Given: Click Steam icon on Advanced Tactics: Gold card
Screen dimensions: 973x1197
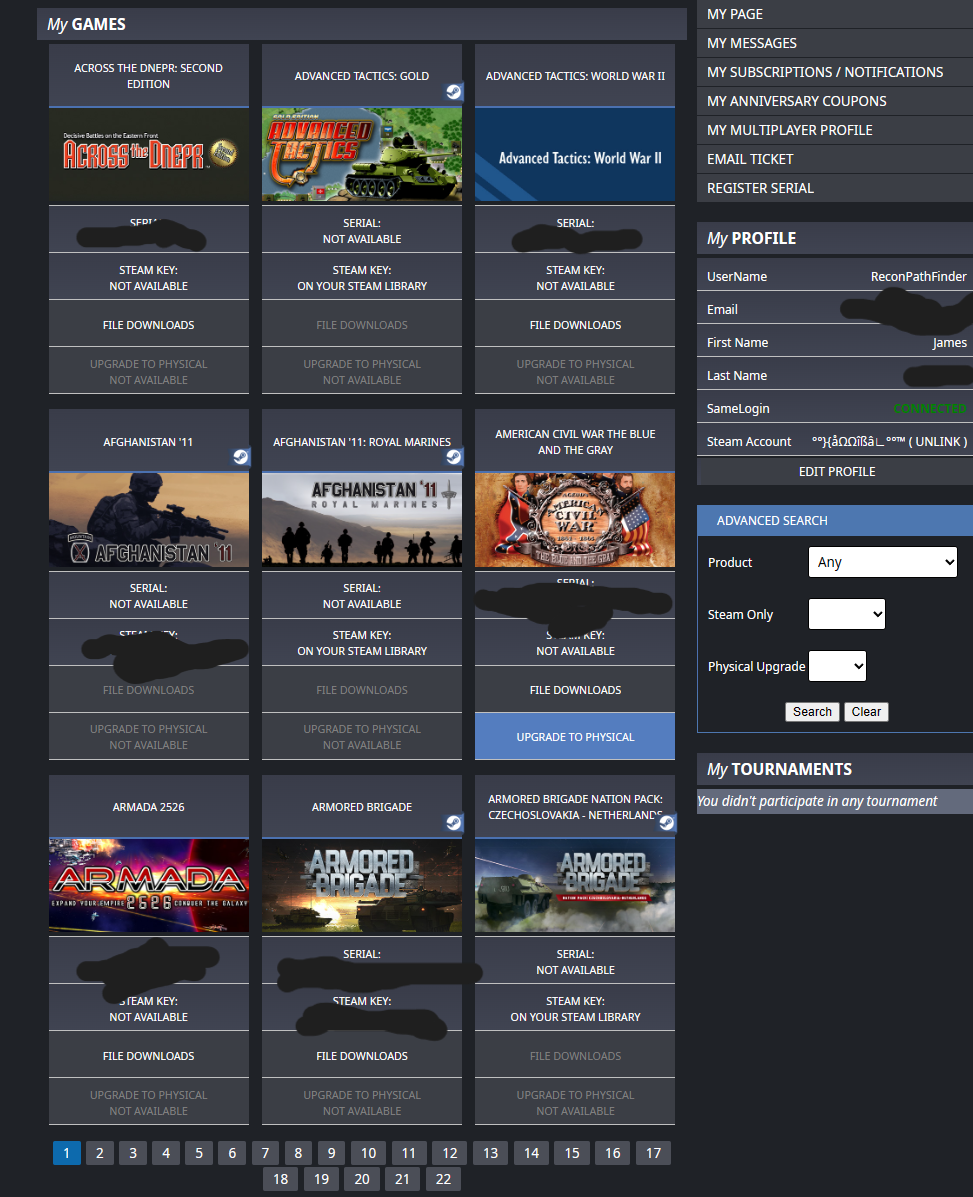Looking at the screenshot, I should 453,92.
